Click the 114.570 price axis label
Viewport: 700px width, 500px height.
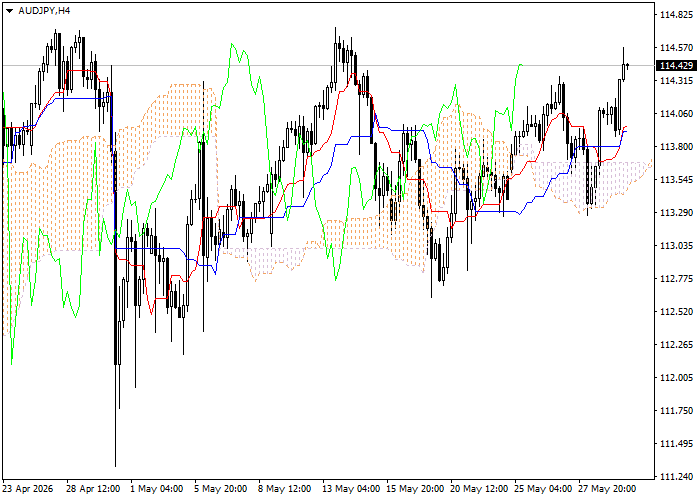click(x=676, y=48)
